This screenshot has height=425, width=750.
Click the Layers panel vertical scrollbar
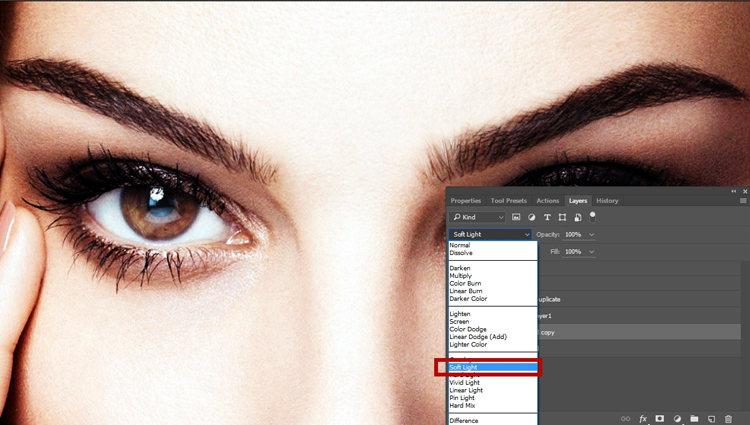[745, 336]
